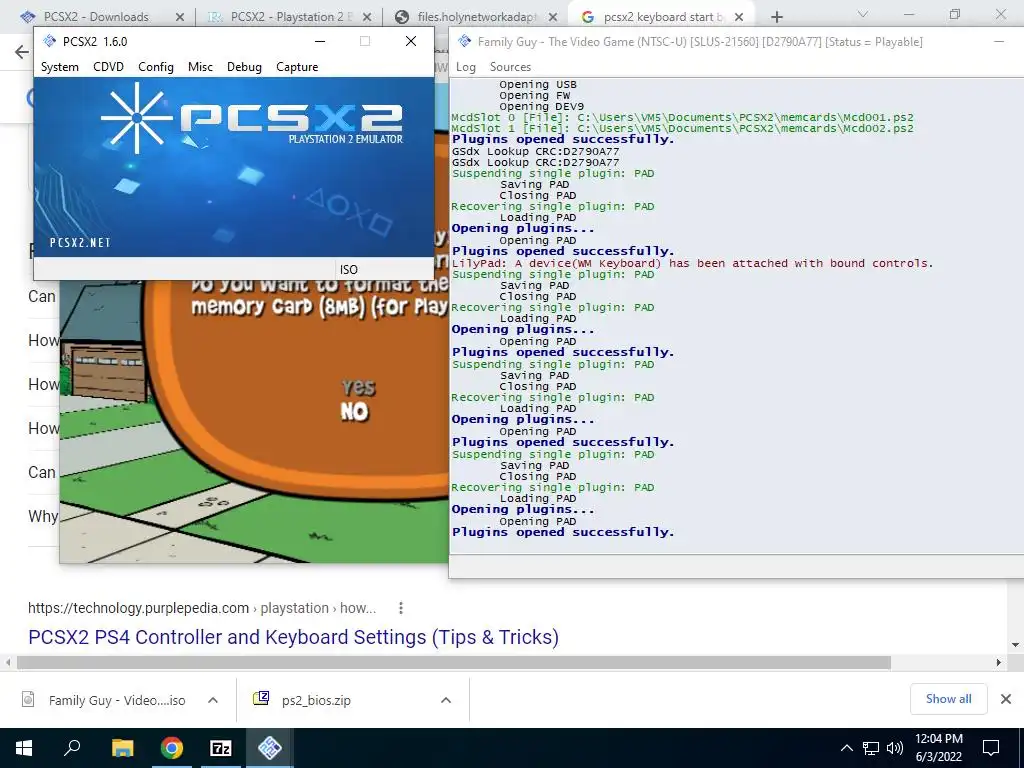Switch to PCSX2 - Downloads browser tab

click(x=96, y=16)
